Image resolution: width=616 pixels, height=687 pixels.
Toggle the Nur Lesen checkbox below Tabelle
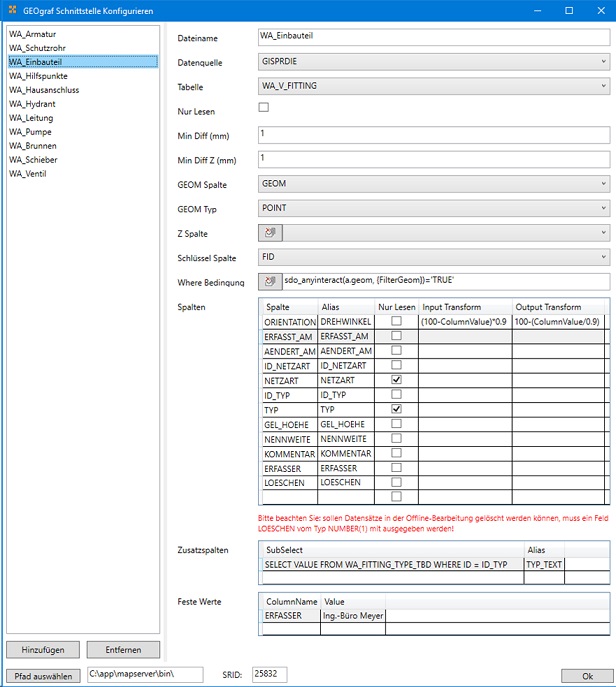pos(264,108)
